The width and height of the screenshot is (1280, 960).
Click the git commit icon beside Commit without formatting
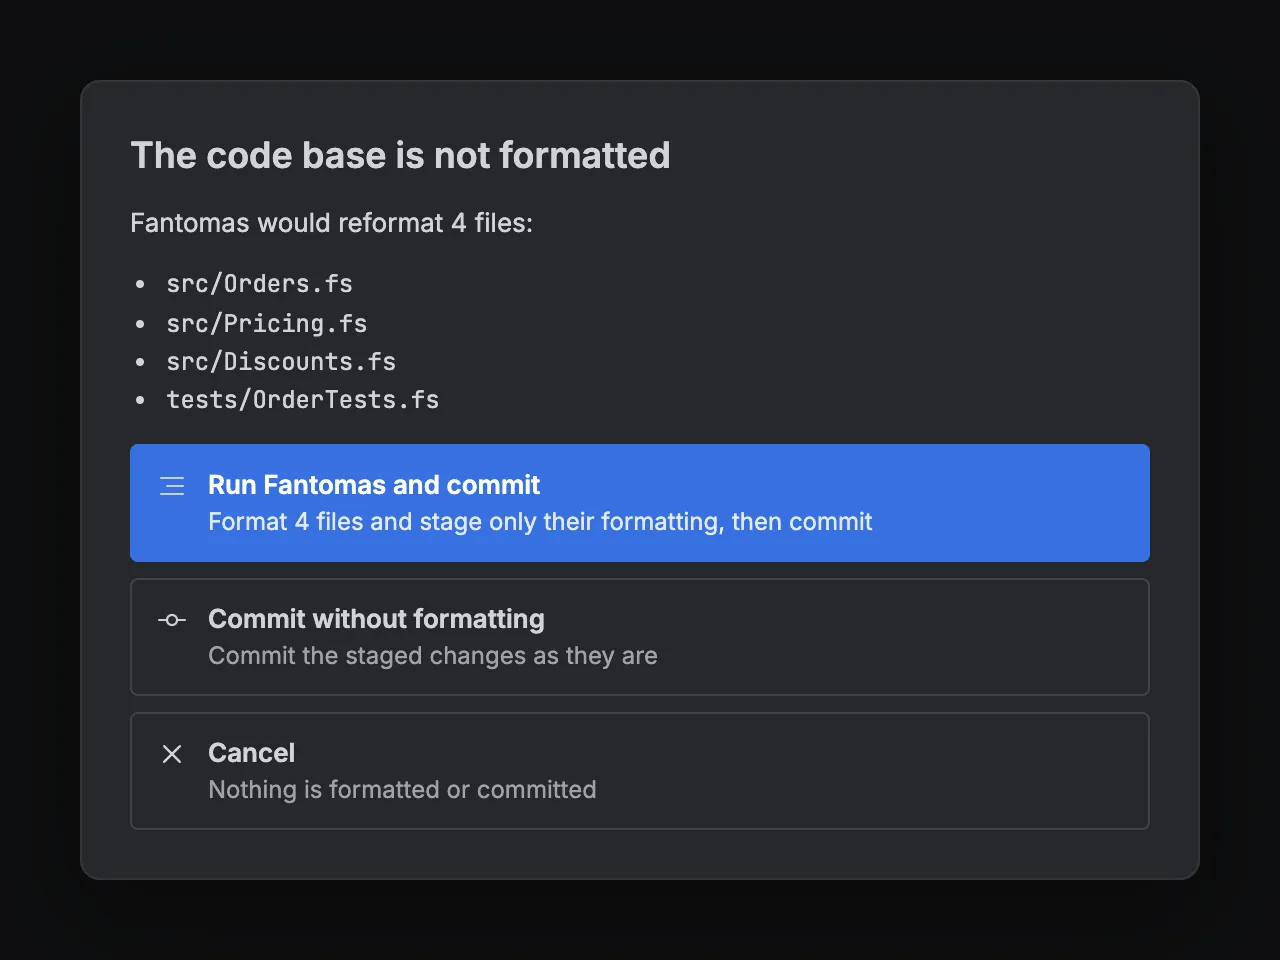(172, 620)
